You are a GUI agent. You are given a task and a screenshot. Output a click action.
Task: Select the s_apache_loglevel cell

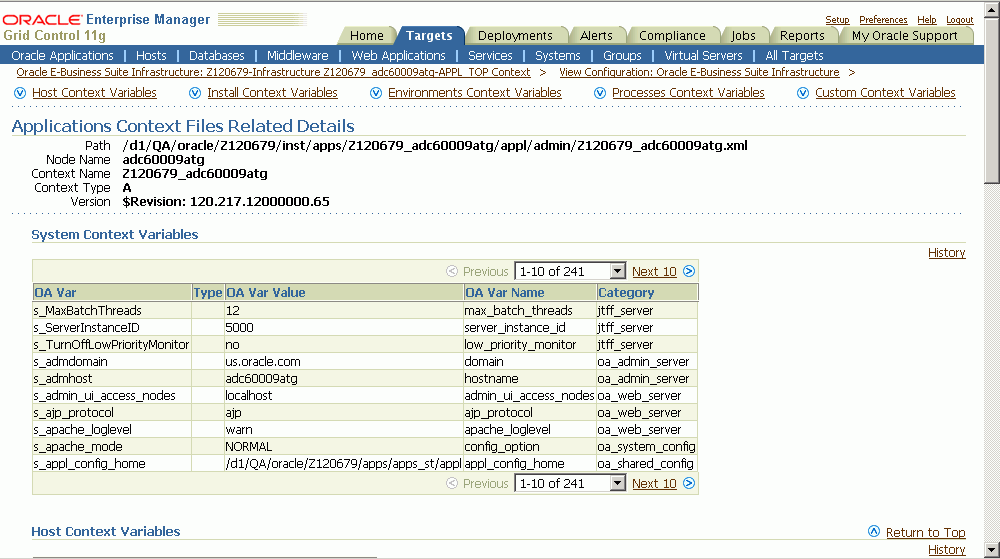pyautogui.click(x=112, y=430)
